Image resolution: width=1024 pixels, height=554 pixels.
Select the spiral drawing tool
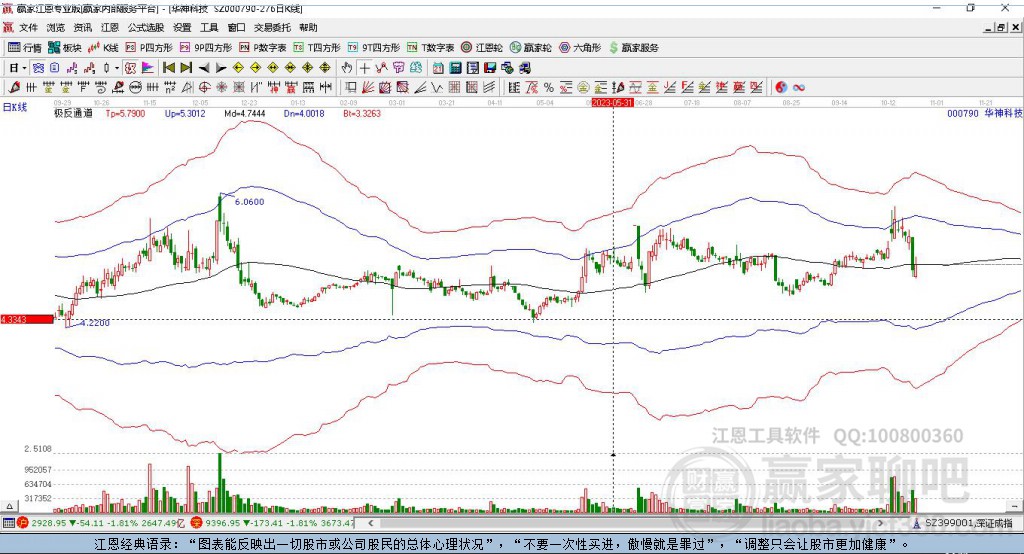click(100, 87)
